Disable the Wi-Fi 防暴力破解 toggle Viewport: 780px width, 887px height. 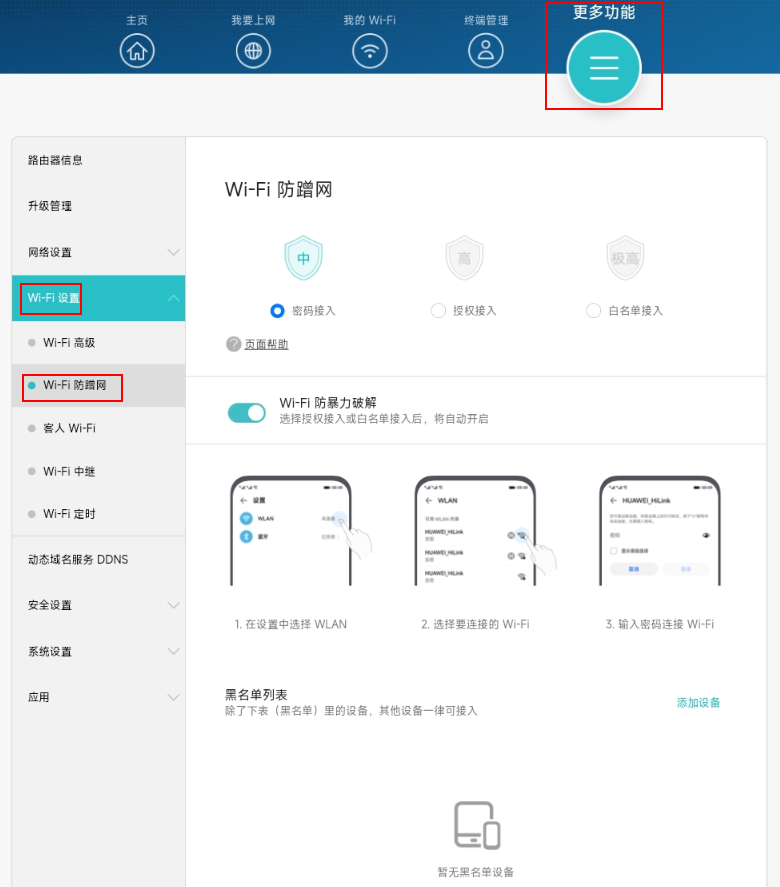click(x=247, y=413)
